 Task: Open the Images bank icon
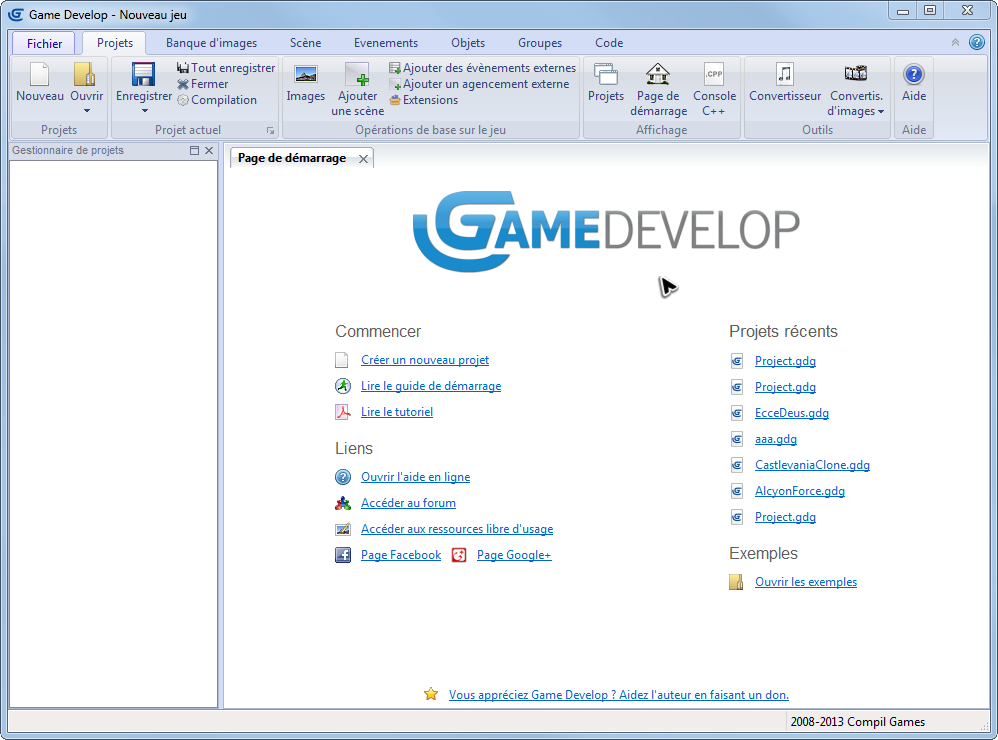tap(306, 74)
